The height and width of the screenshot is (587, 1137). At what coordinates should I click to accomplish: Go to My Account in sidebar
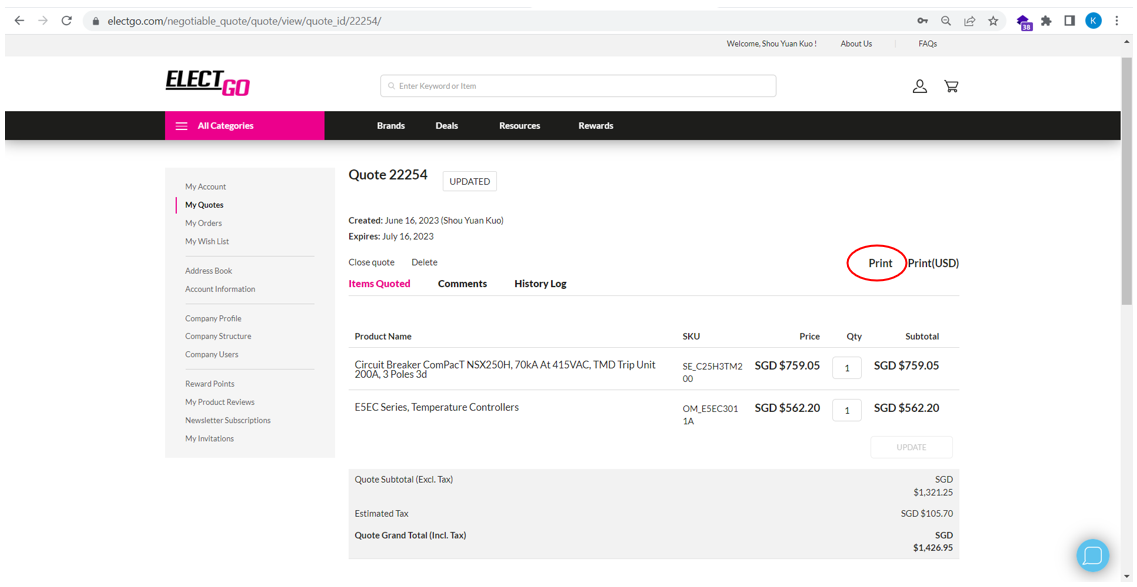point(206,187)
